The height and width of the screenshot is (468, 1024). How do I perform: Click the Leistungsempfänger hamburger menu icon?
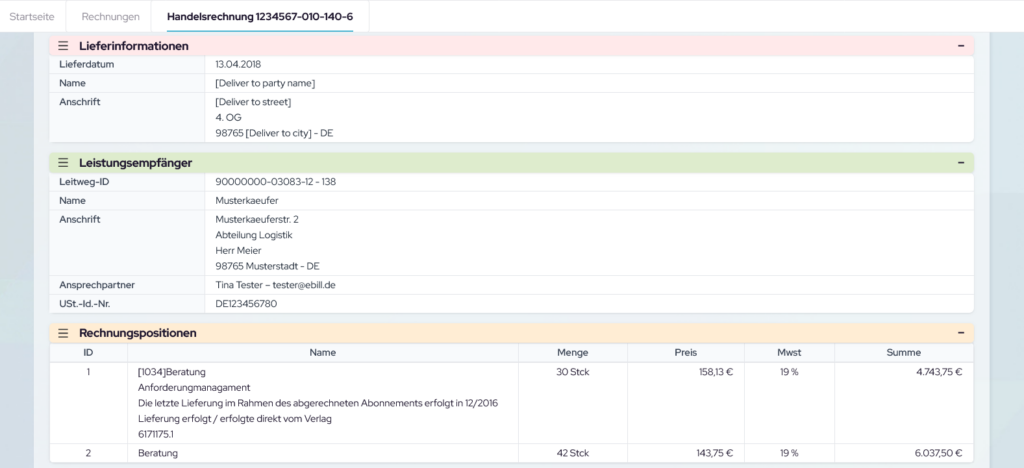tap(63, 162)
